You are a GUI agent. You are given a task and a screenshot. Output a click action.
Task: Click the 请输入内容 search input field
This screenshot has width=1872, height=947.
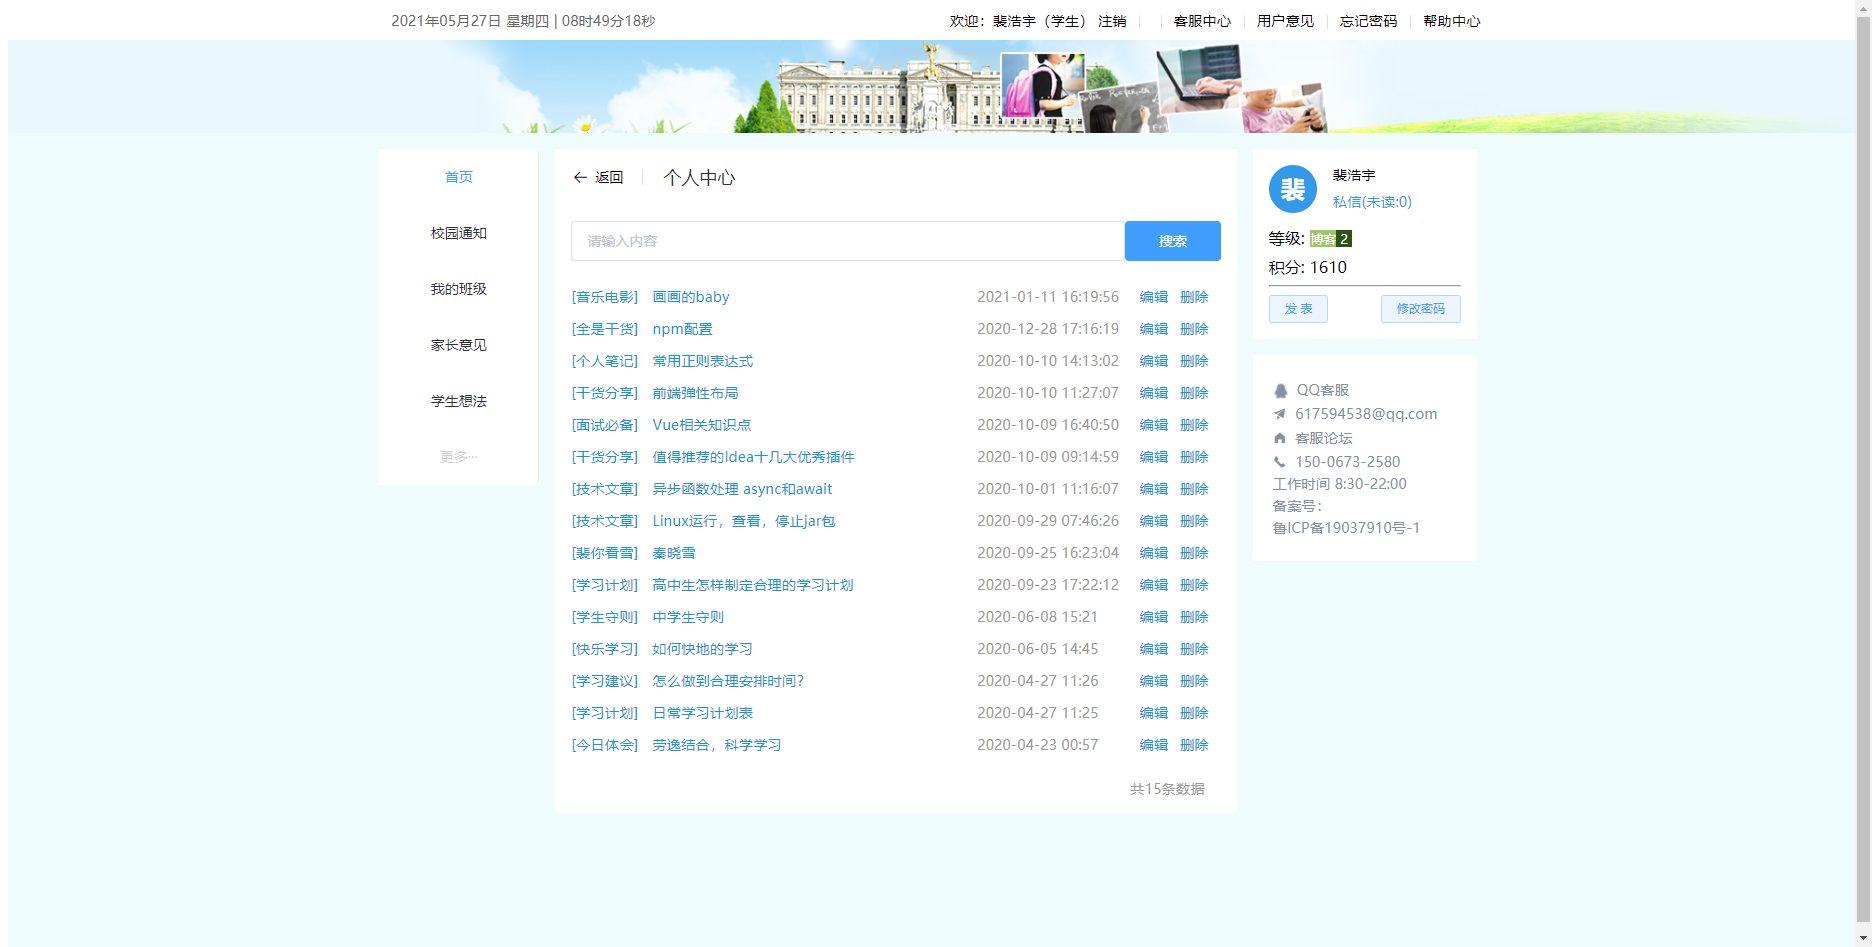tap(848, 241)
